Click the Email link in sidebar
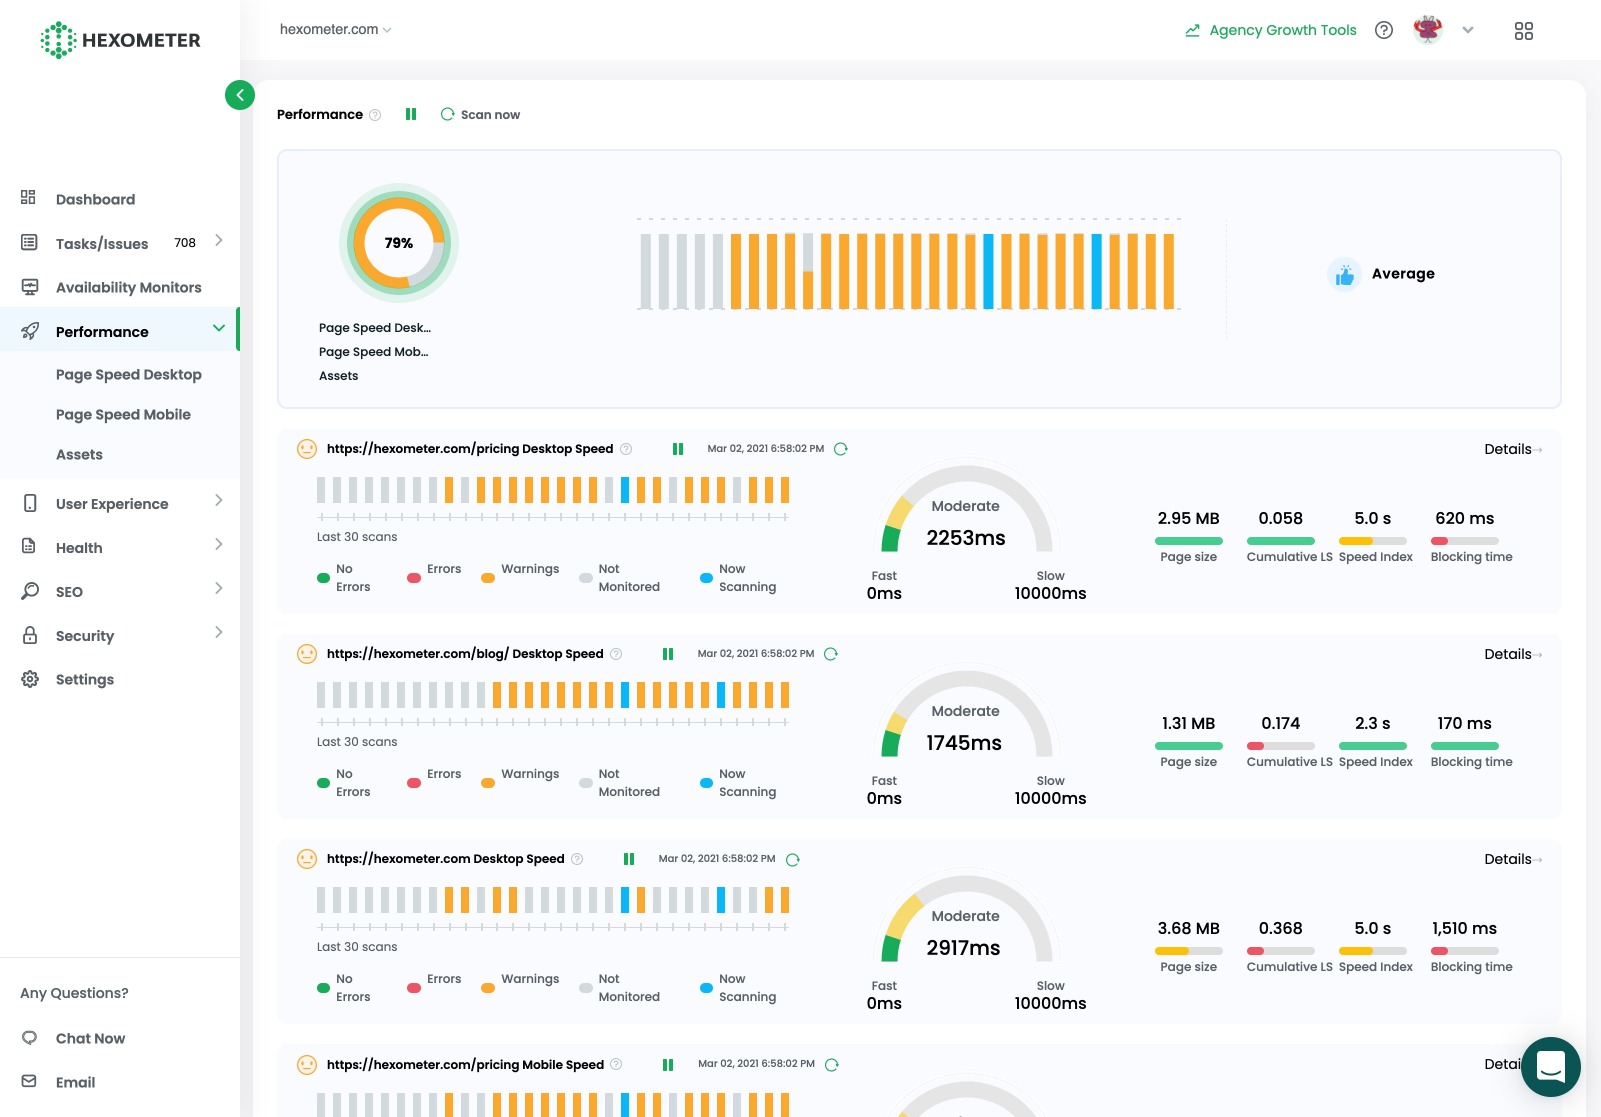The width and height of the screenshot is (1601, 1117). (x=75, y=1082)
